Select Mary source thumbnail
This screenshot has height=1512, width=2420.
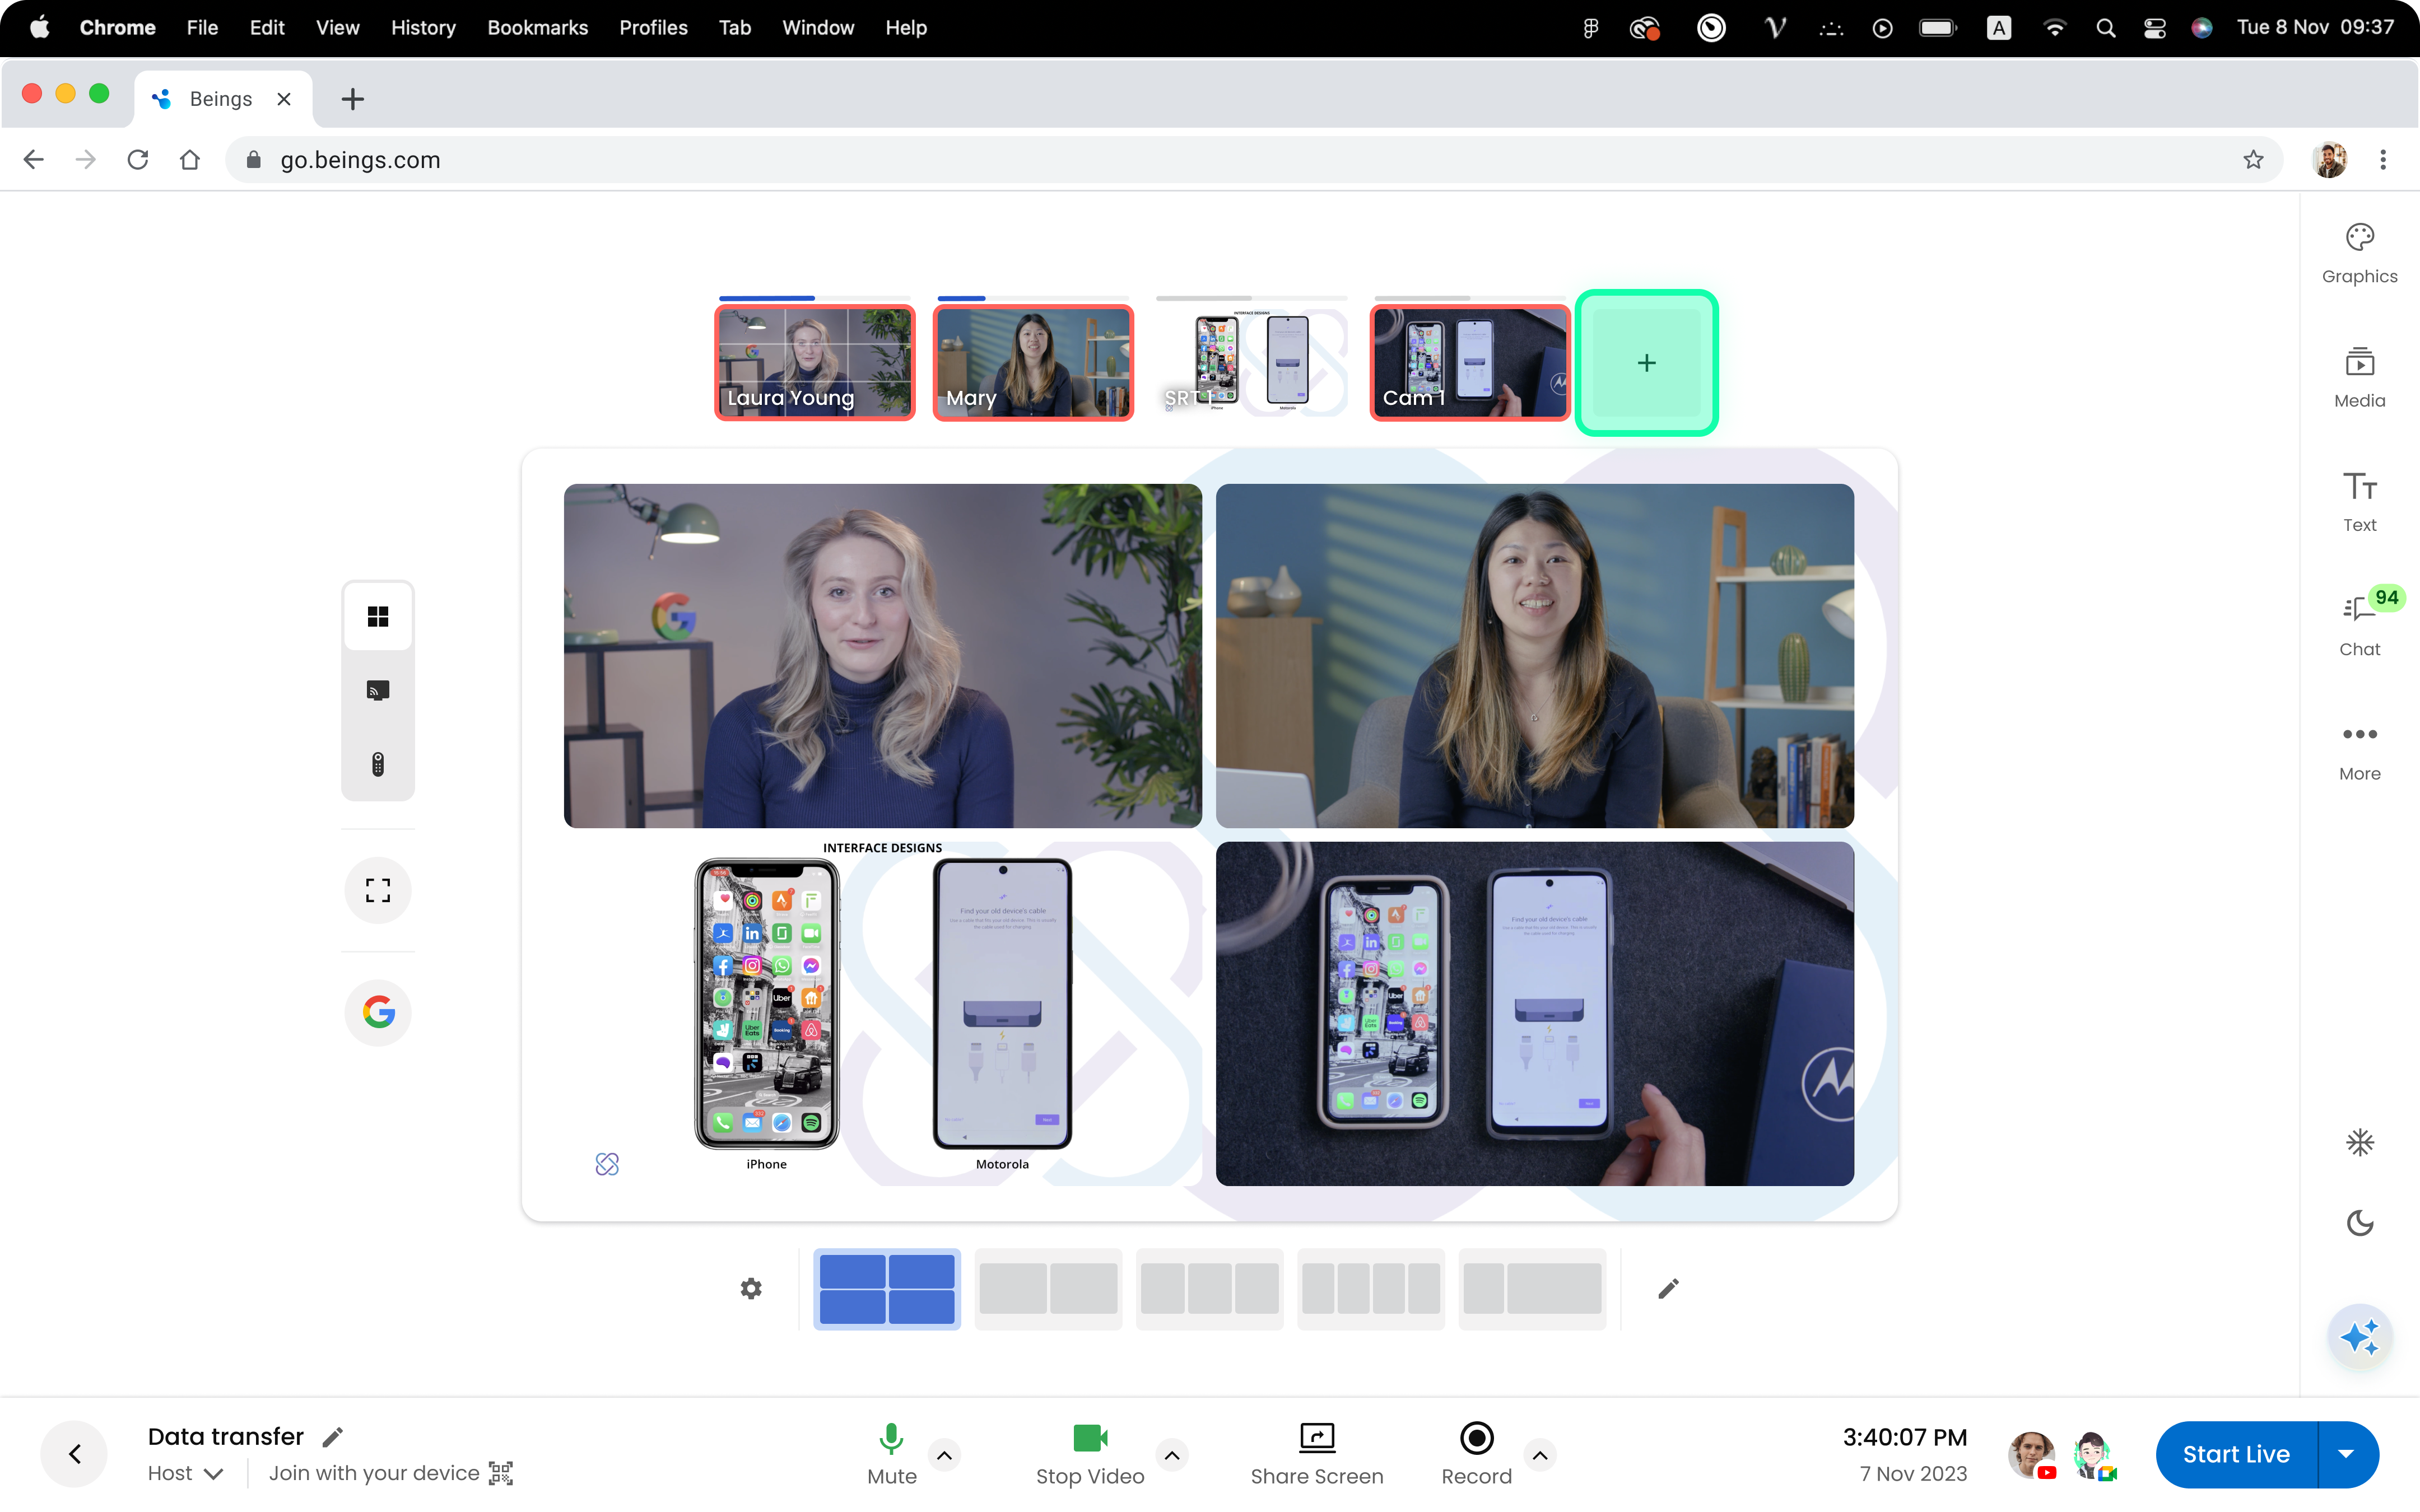[x=1033, y=362]
